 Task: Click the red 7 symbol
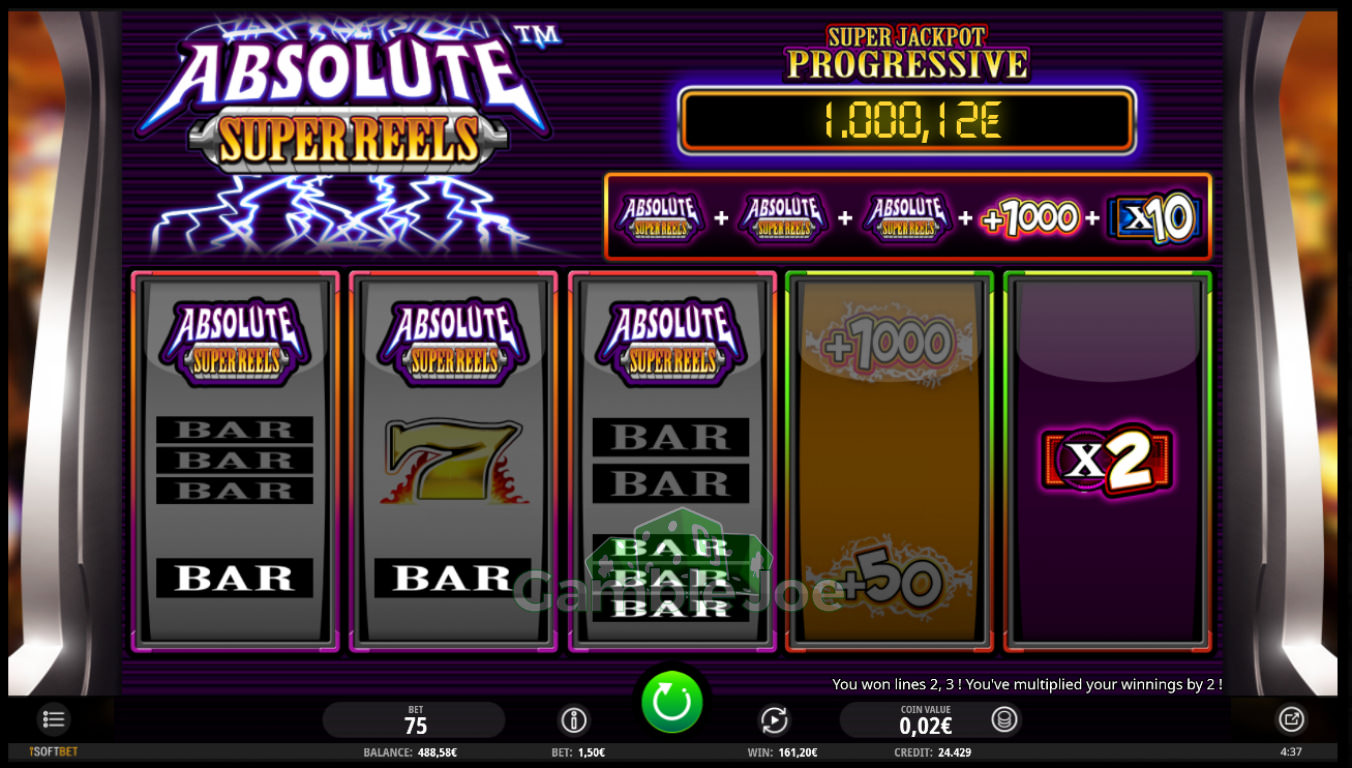pos(454,461)
